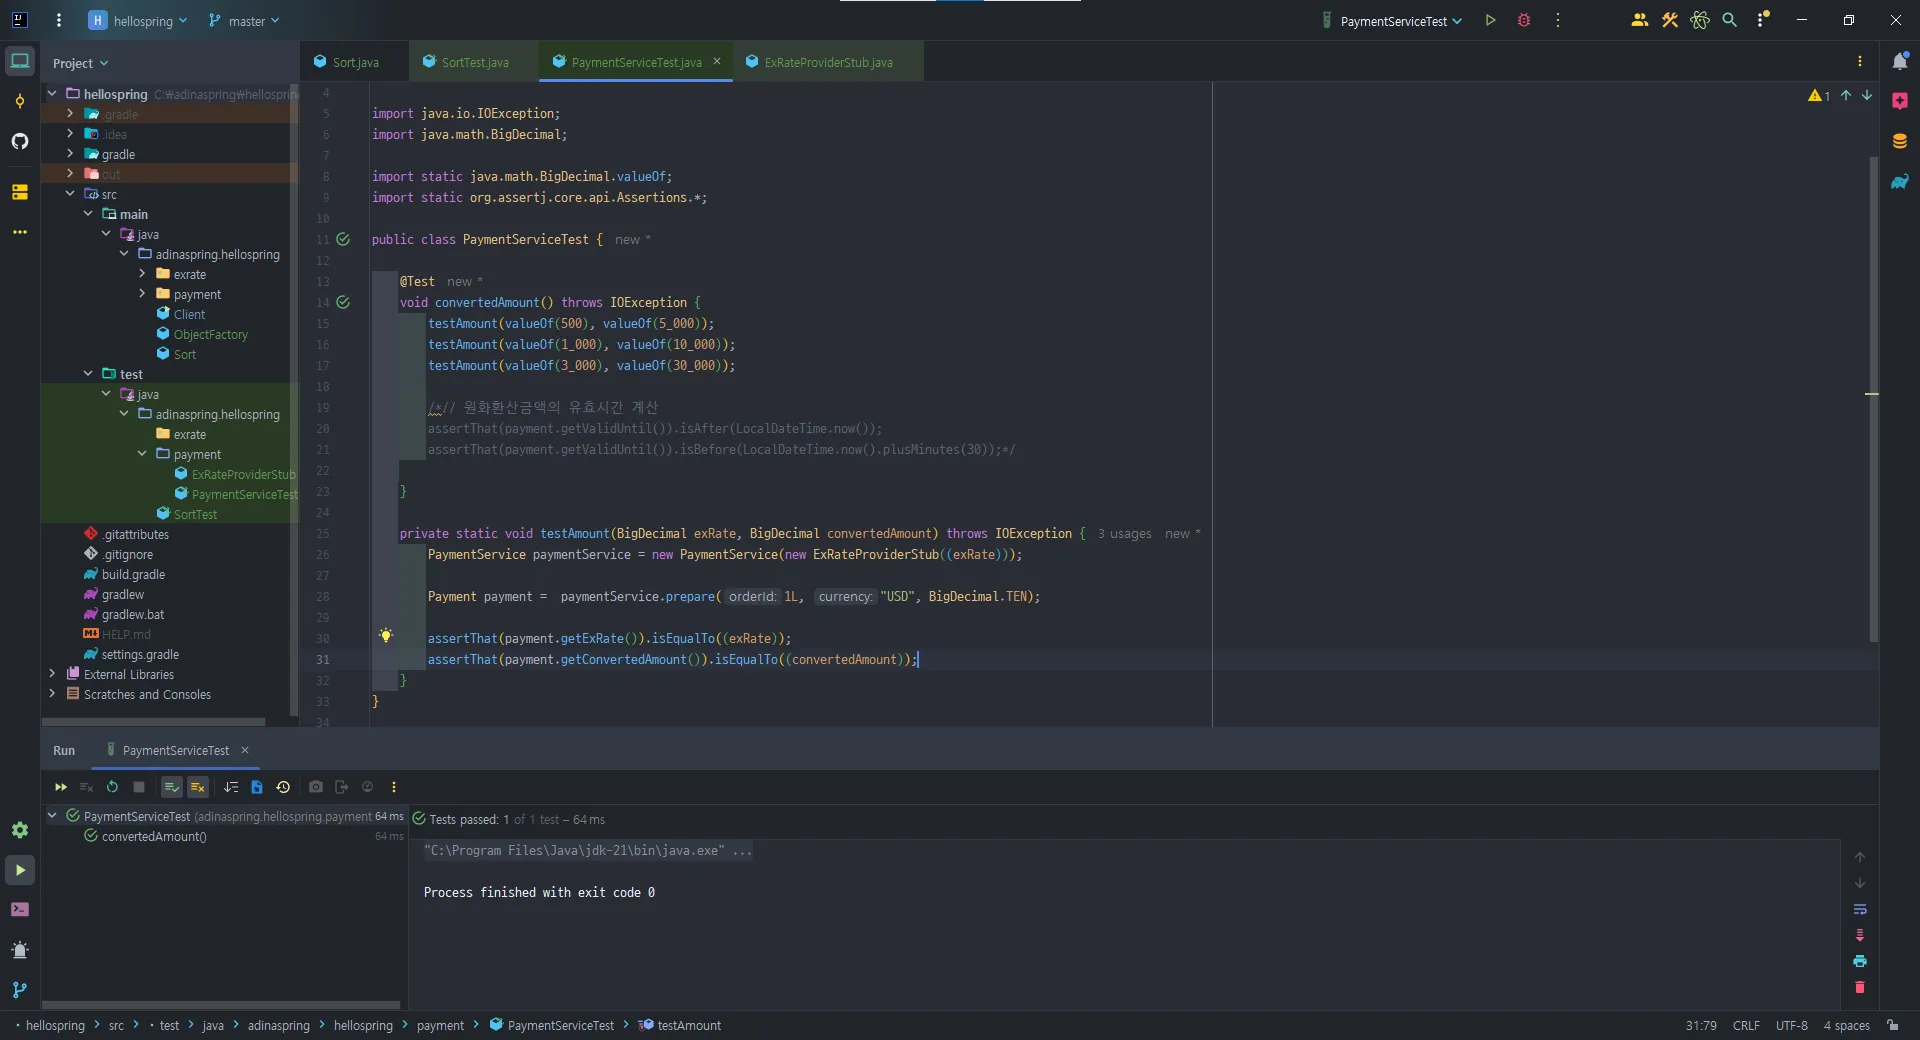Click the 4 spaces indent setting
This screenshot has width=1920, height=1040.
coord(1846,1025)
